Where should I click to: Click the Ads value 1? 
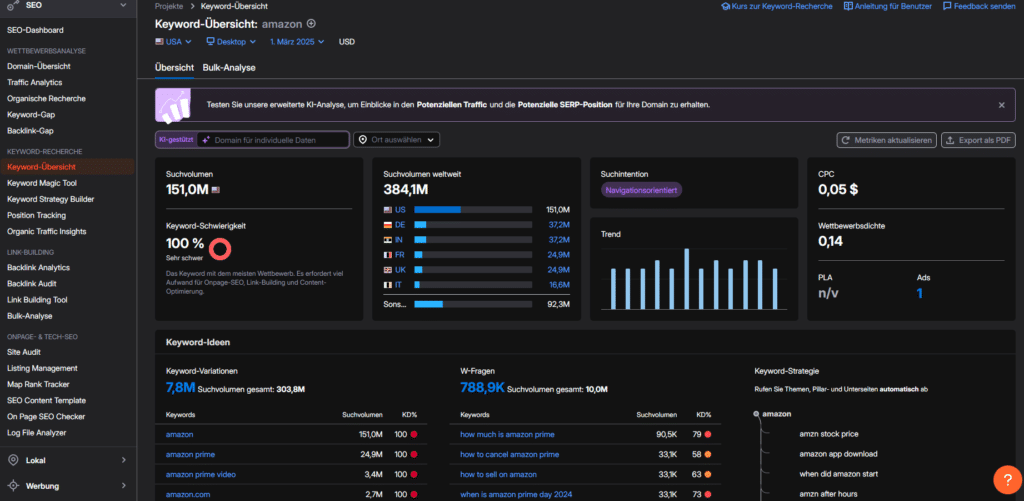coord(920,293)
